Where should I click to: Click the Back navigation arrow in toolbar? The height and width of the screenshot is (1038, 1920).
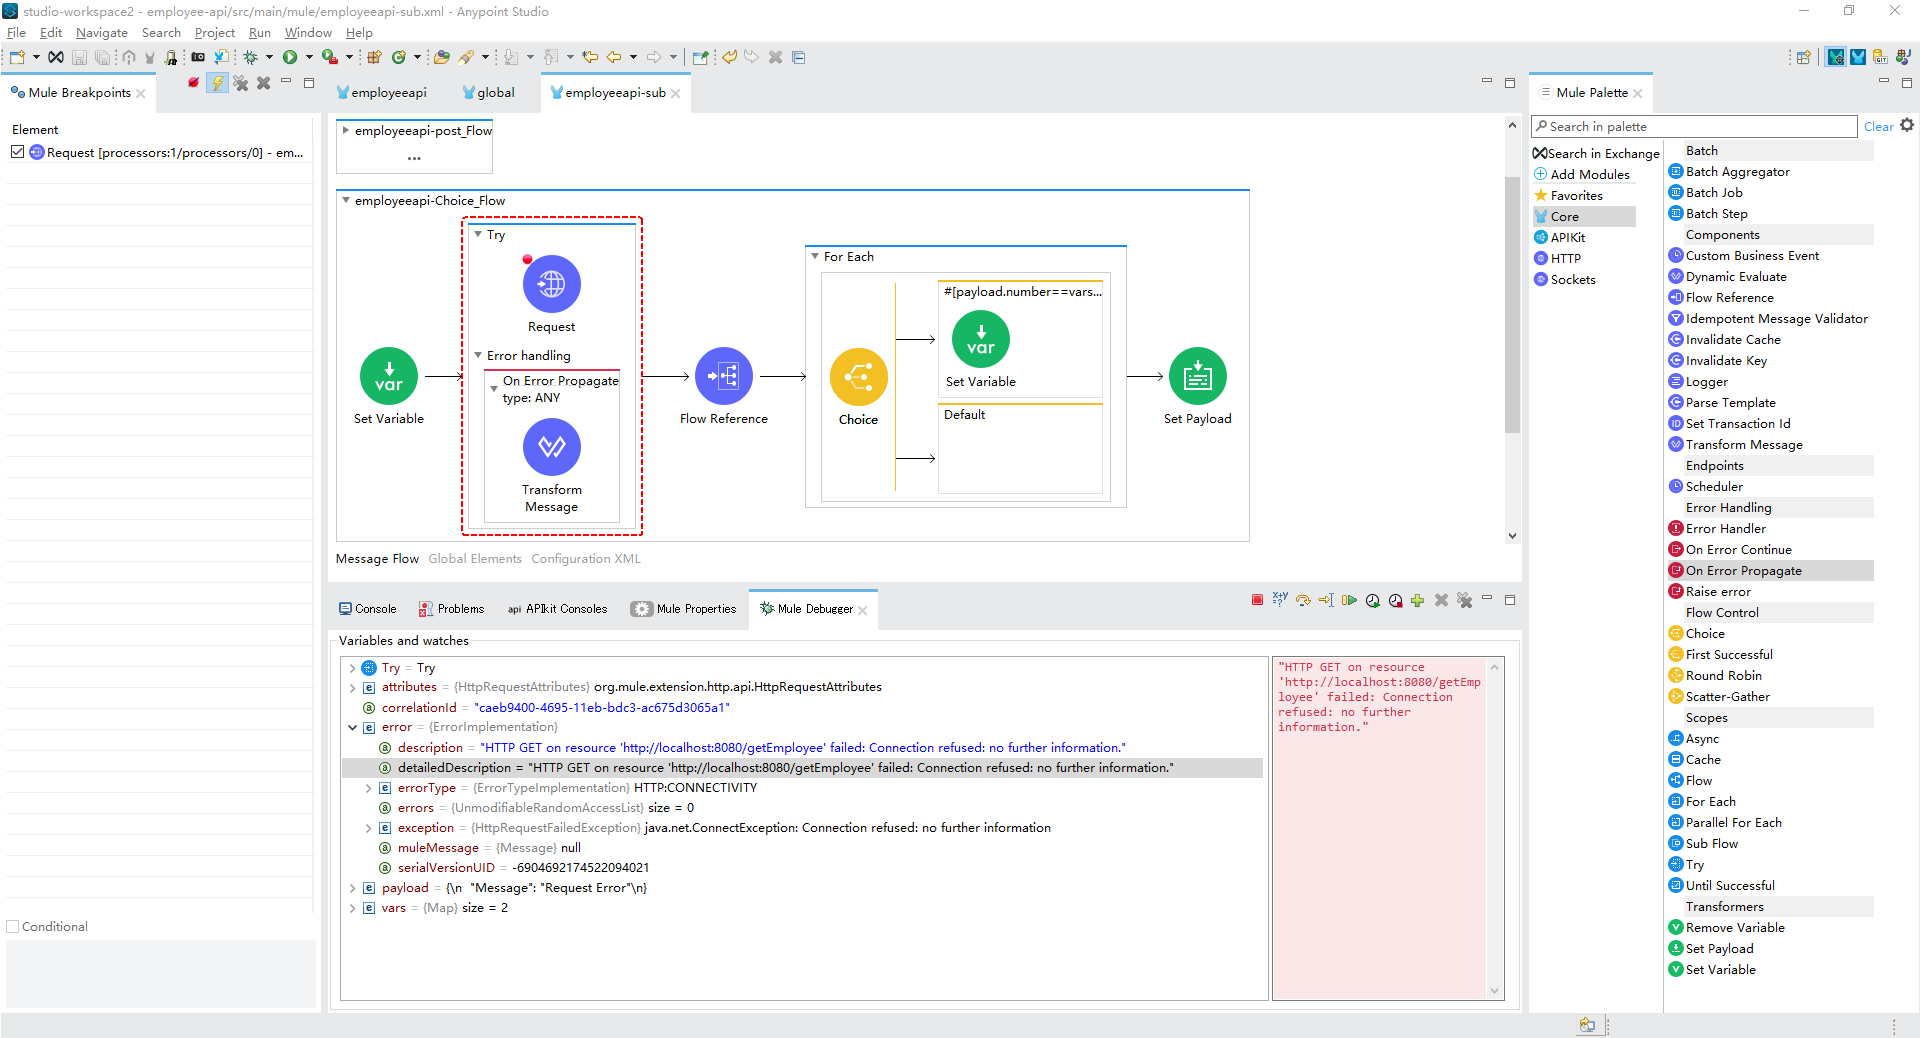coord(614,57)
